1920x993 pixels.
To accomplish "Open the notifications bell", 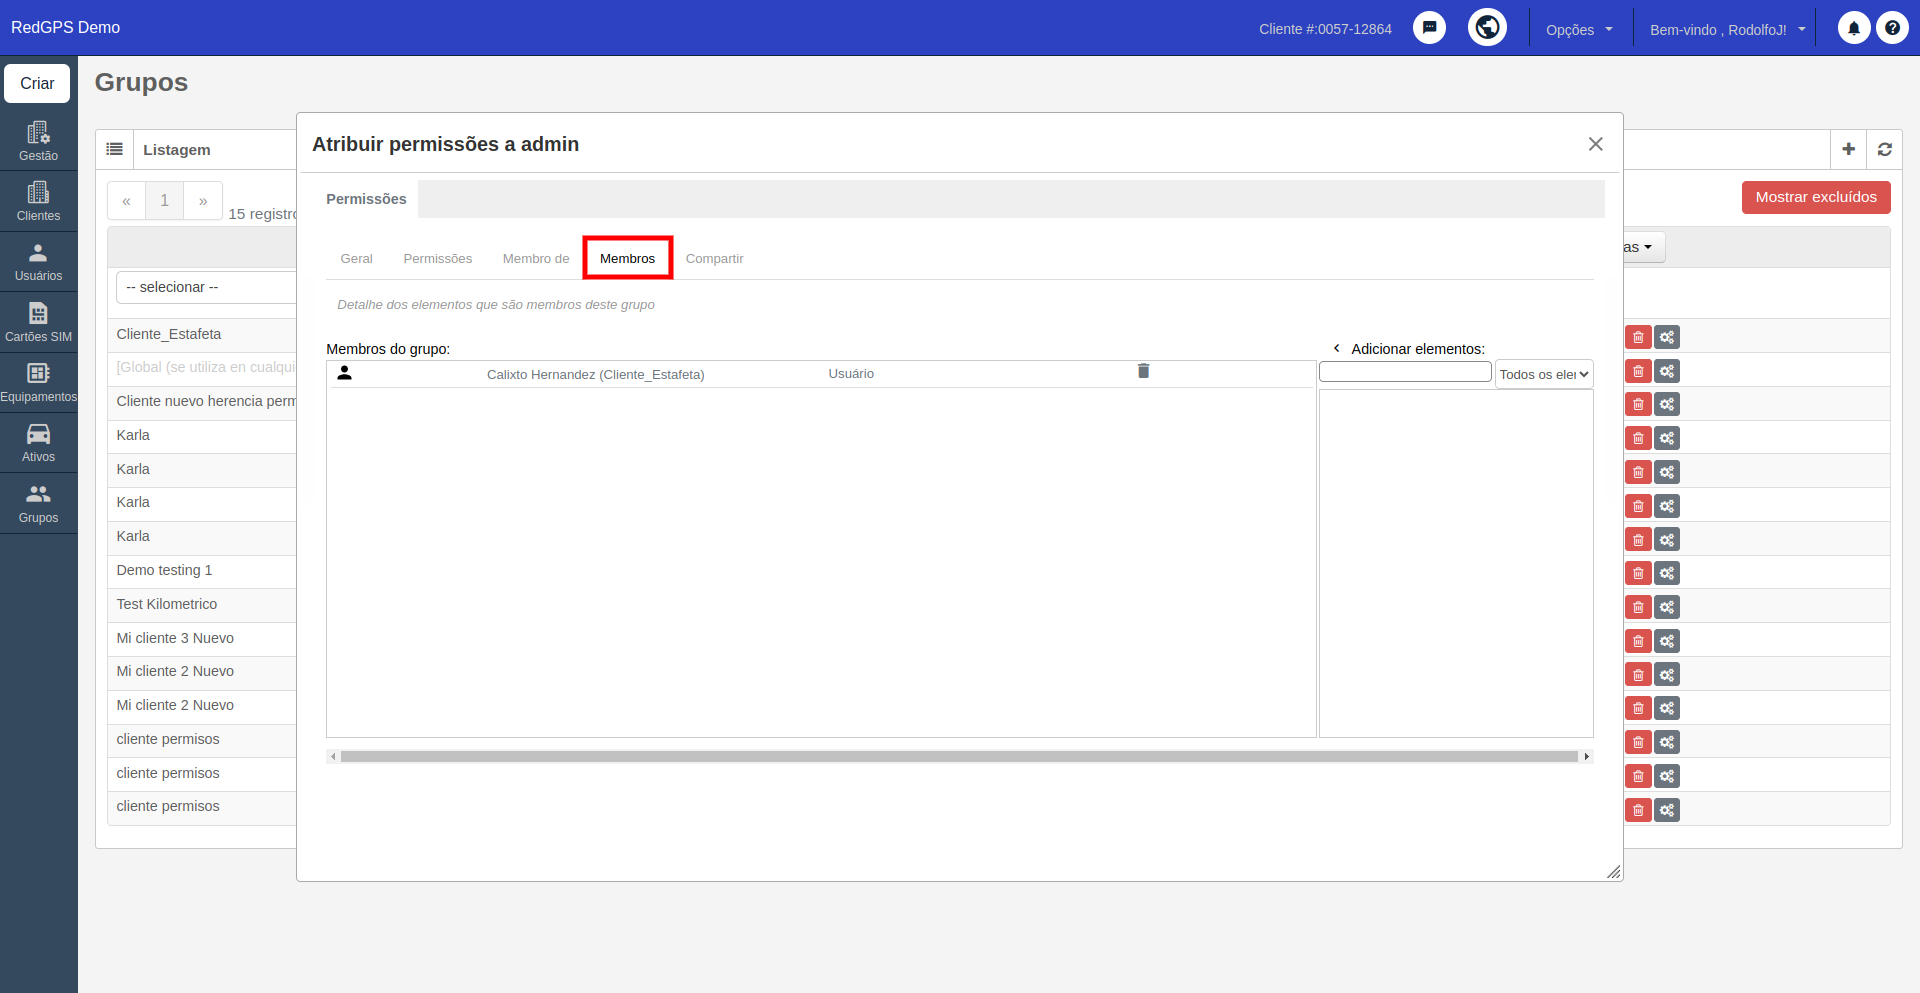I will click(1854, 28).
